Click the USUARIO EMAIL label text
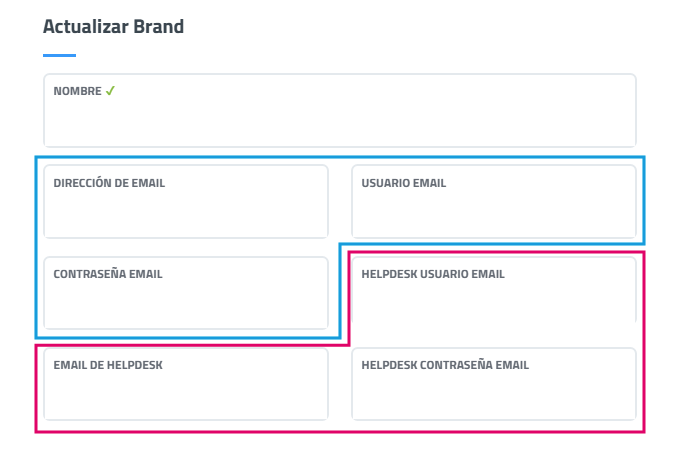The width and height of the screenshot is (675, 462). 403,183
